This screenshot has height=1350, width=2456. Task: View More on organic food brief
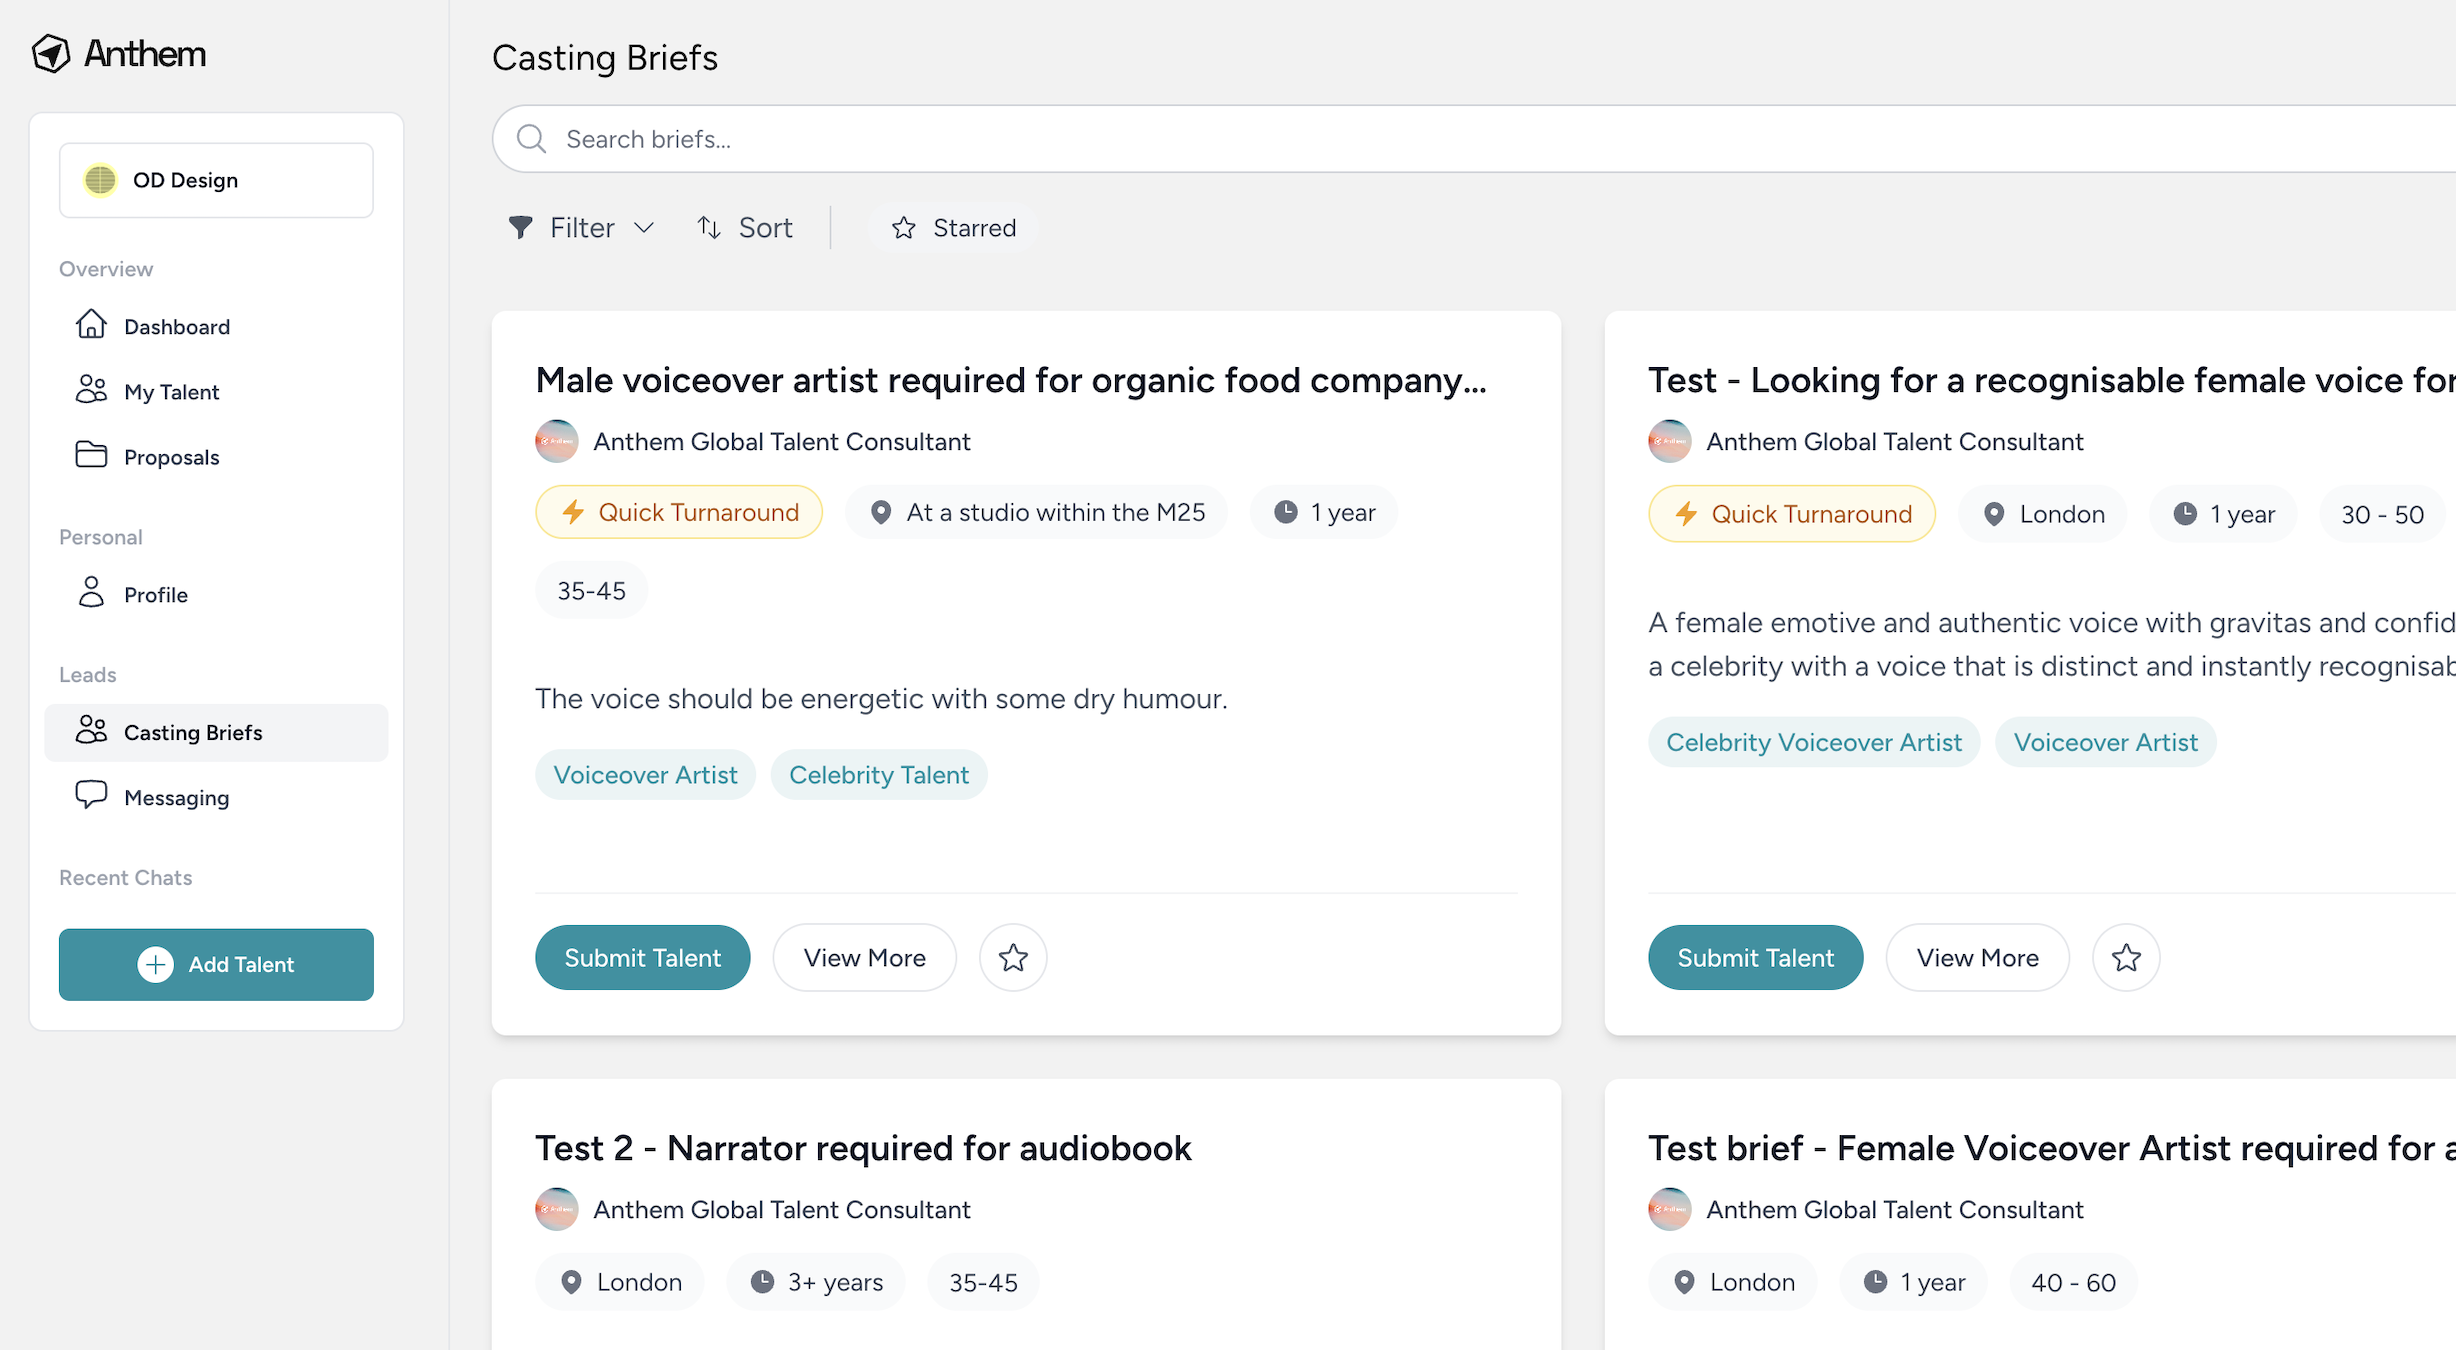click(864, 958)
